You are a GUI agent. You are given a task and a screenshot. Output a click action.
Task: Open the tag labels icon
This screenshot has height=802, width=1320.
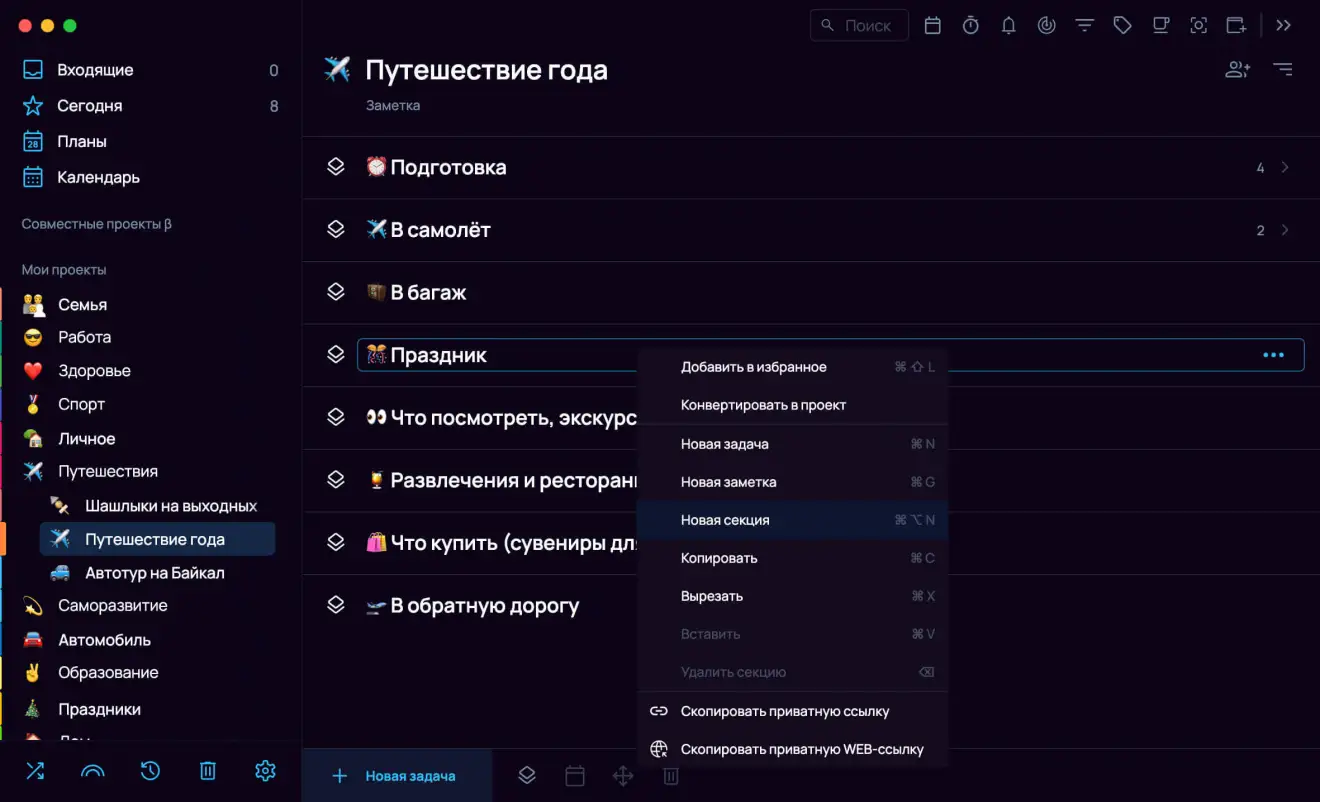pos(1122,26)
